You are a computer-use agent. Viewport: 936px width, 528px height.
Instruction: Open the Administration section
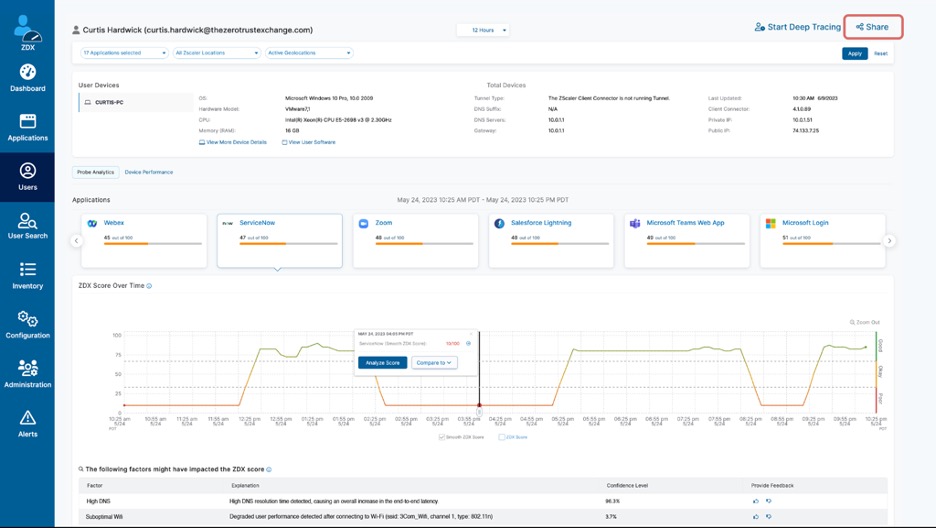pyautogui.click(x=27, y=374)
